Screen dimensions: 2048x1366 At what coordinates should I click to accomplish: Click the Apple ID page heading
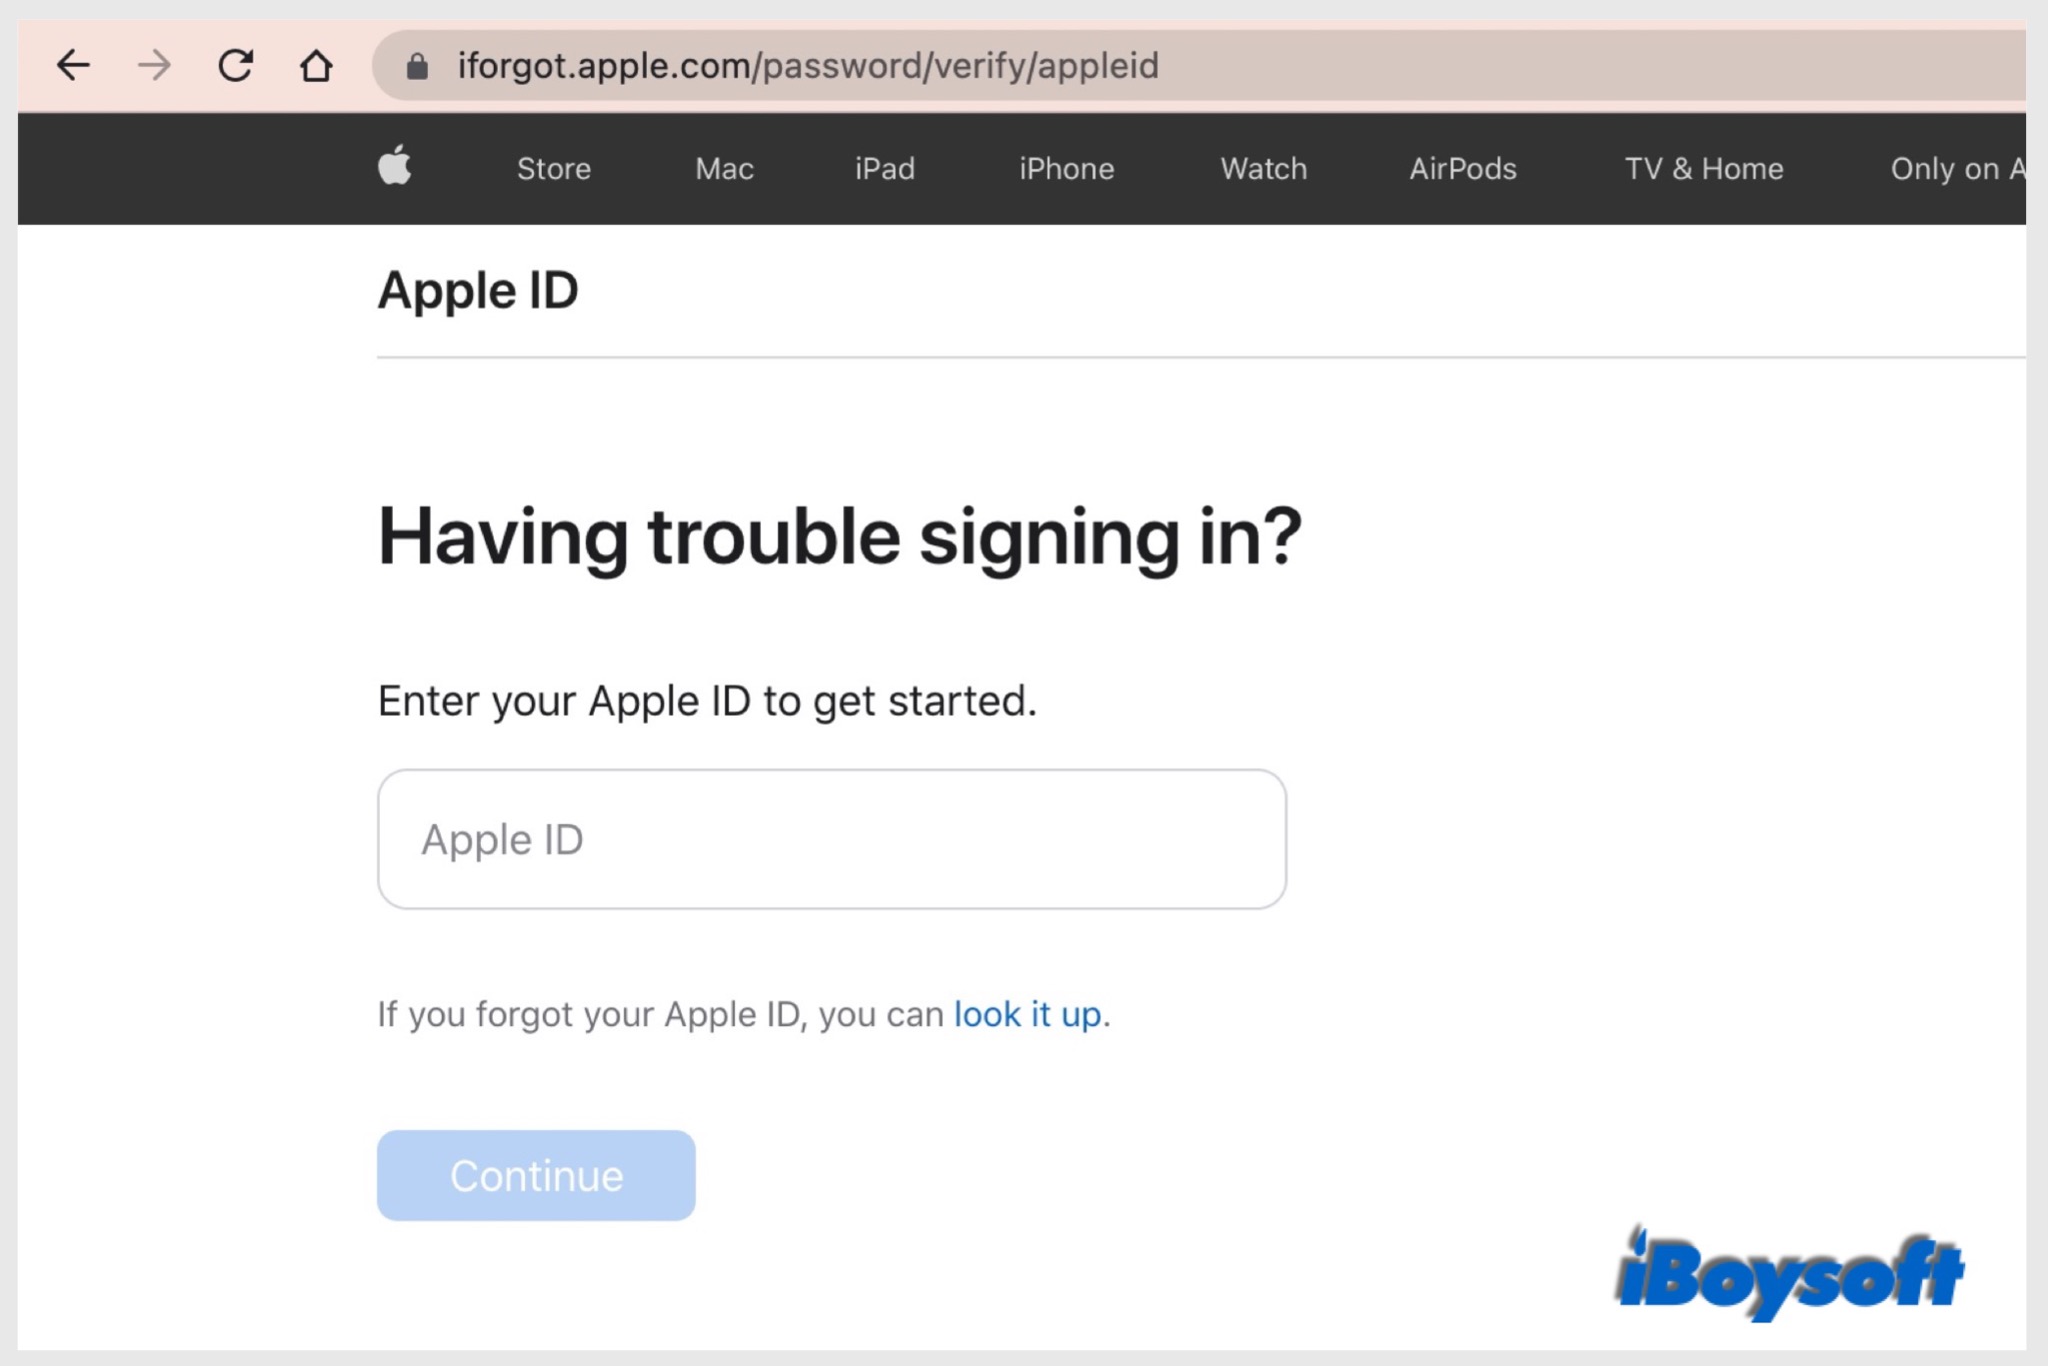(475, 288)
